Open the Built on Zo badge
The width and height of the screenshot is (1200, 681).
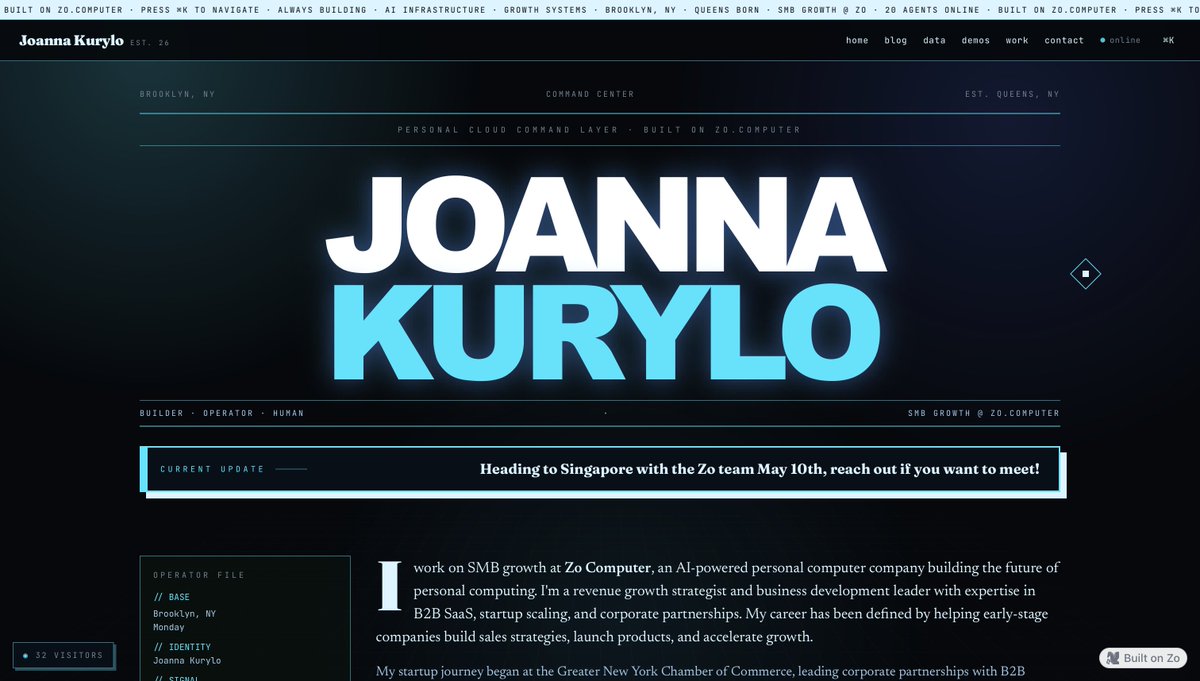[1143, 658]
